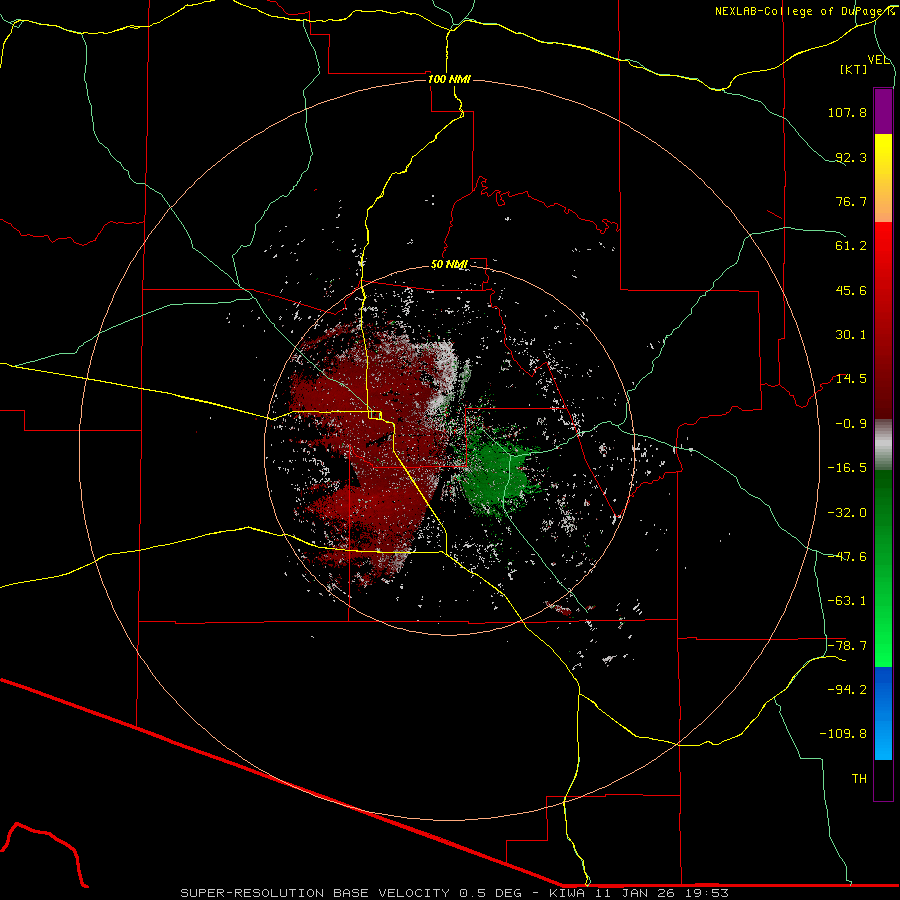Select the 61.2 legend value
Viewport: 900px width, 900px height.
tap(851, 246)
